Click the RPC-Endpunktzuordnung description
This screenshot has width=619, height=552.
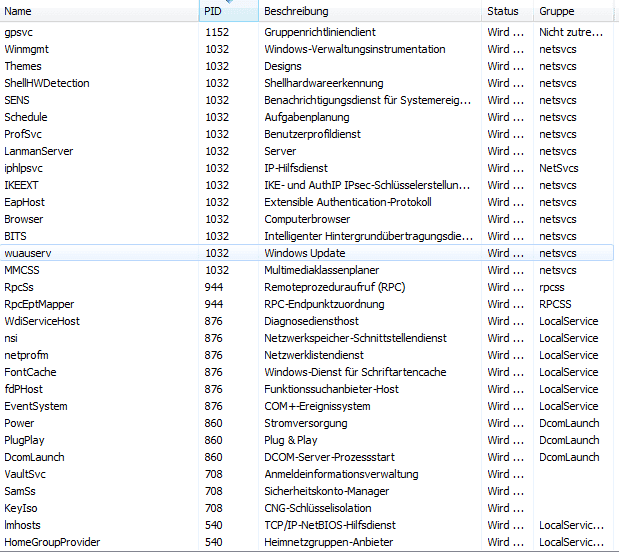324,304
